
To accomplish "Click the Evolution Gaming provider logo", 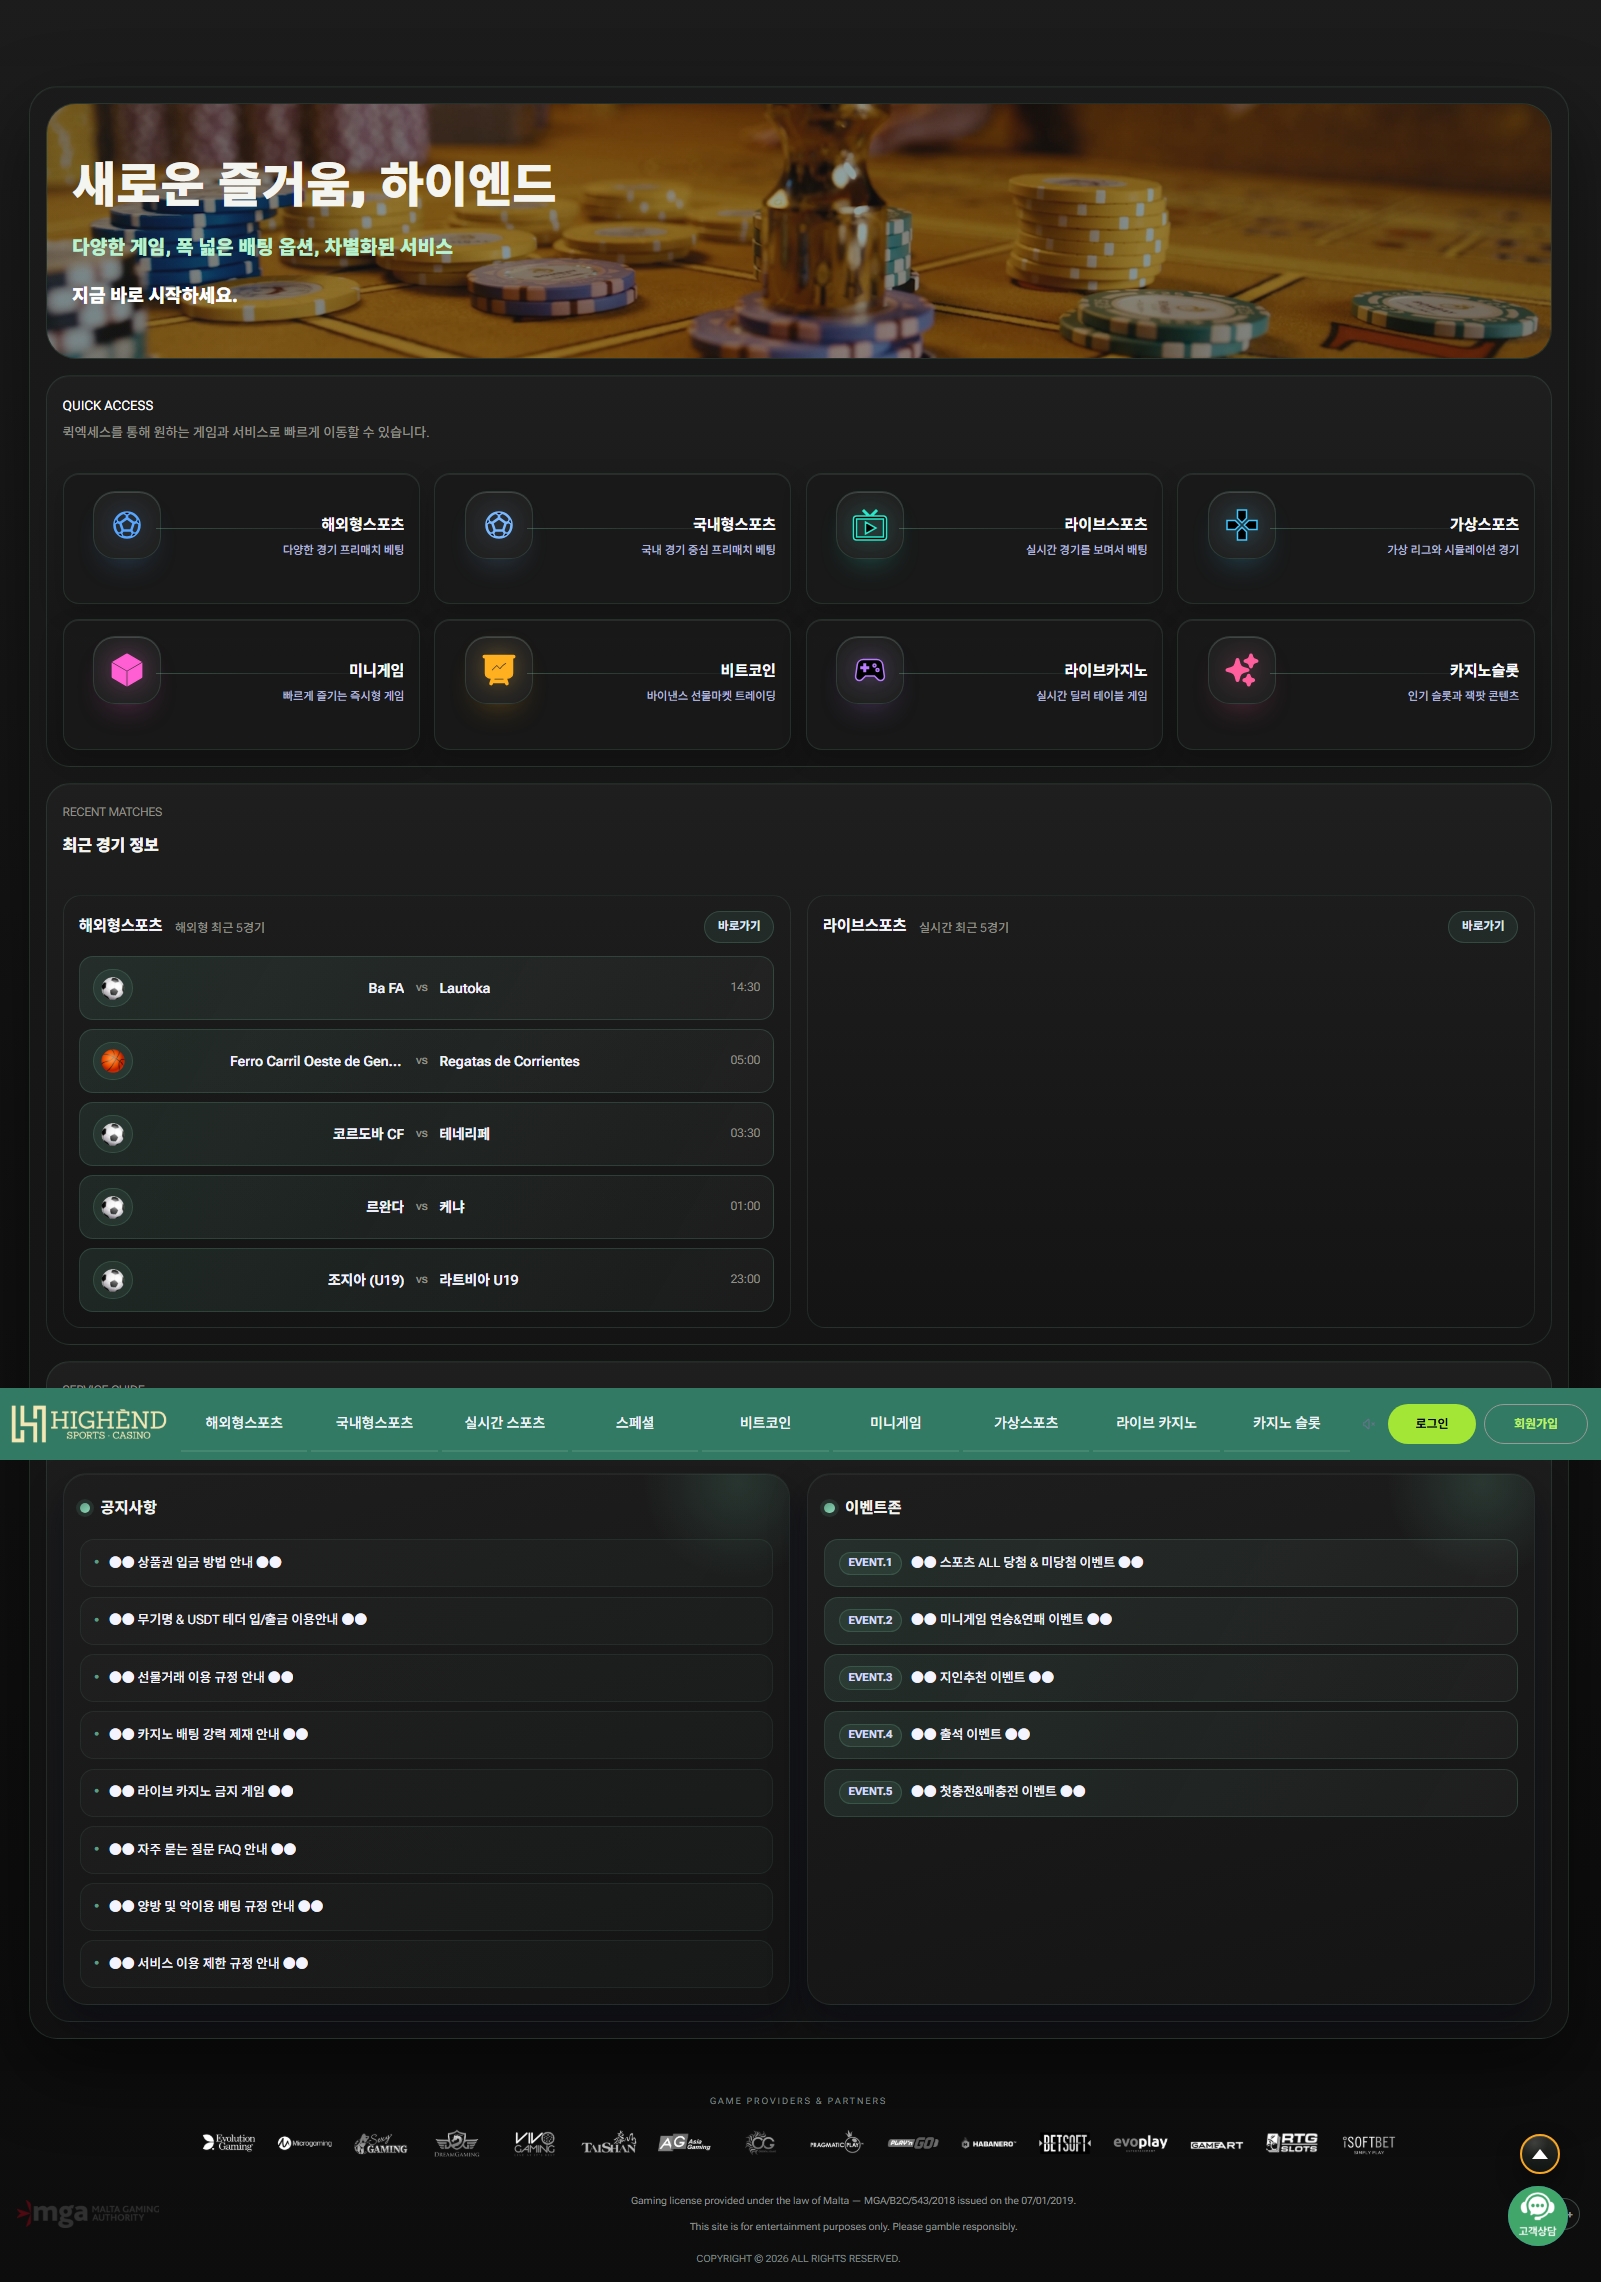I will [229, 2142].
